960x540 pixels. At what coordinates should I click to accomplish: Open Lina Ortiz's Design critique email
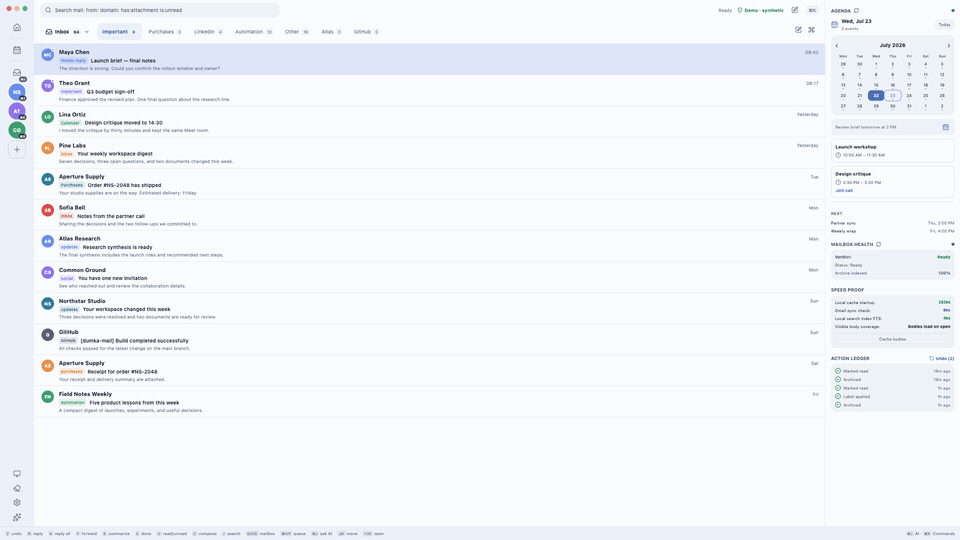(429, 122)
